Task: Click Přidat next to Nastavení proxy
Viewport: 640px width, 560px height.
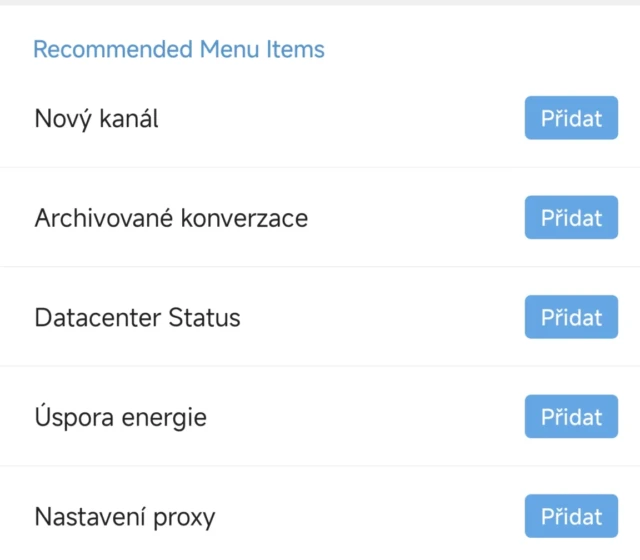Action: [571, 516]
